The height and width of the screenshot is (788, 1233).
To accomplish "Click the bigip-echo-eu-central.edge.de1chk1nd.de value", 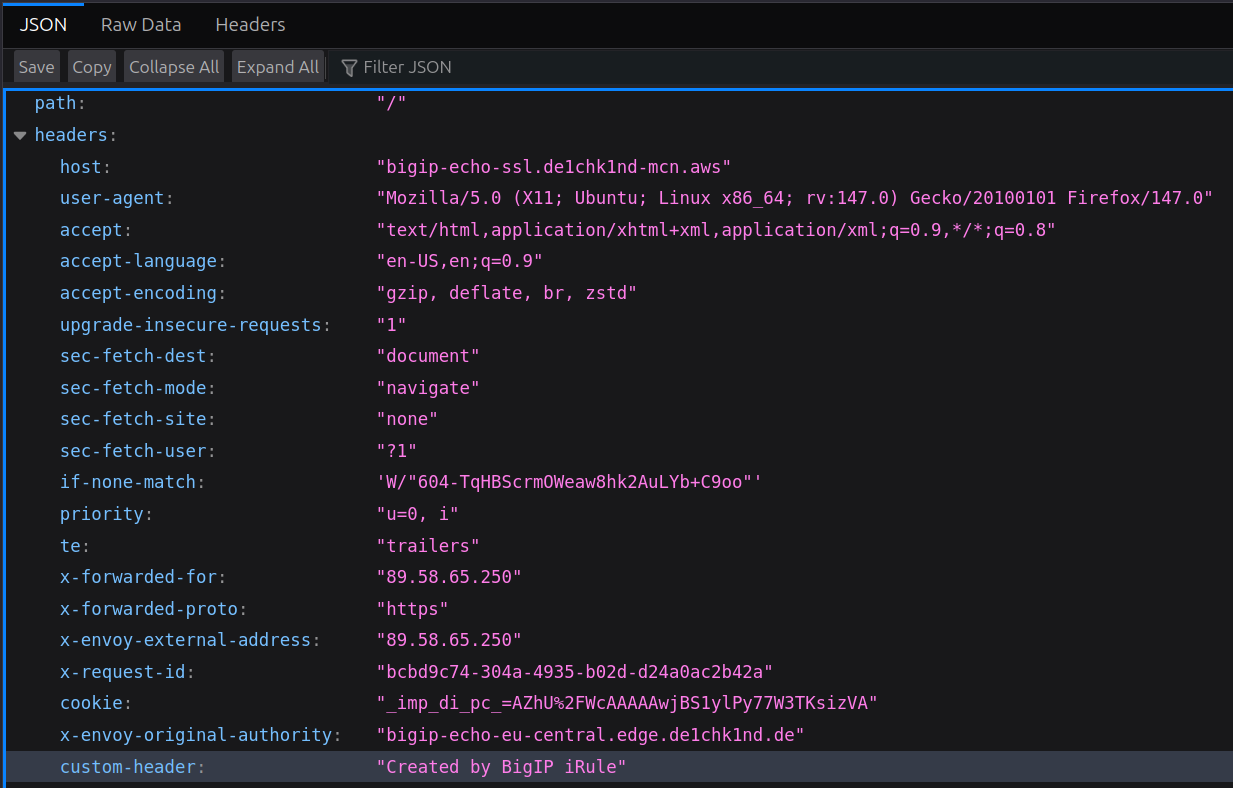I will (591, 735).
